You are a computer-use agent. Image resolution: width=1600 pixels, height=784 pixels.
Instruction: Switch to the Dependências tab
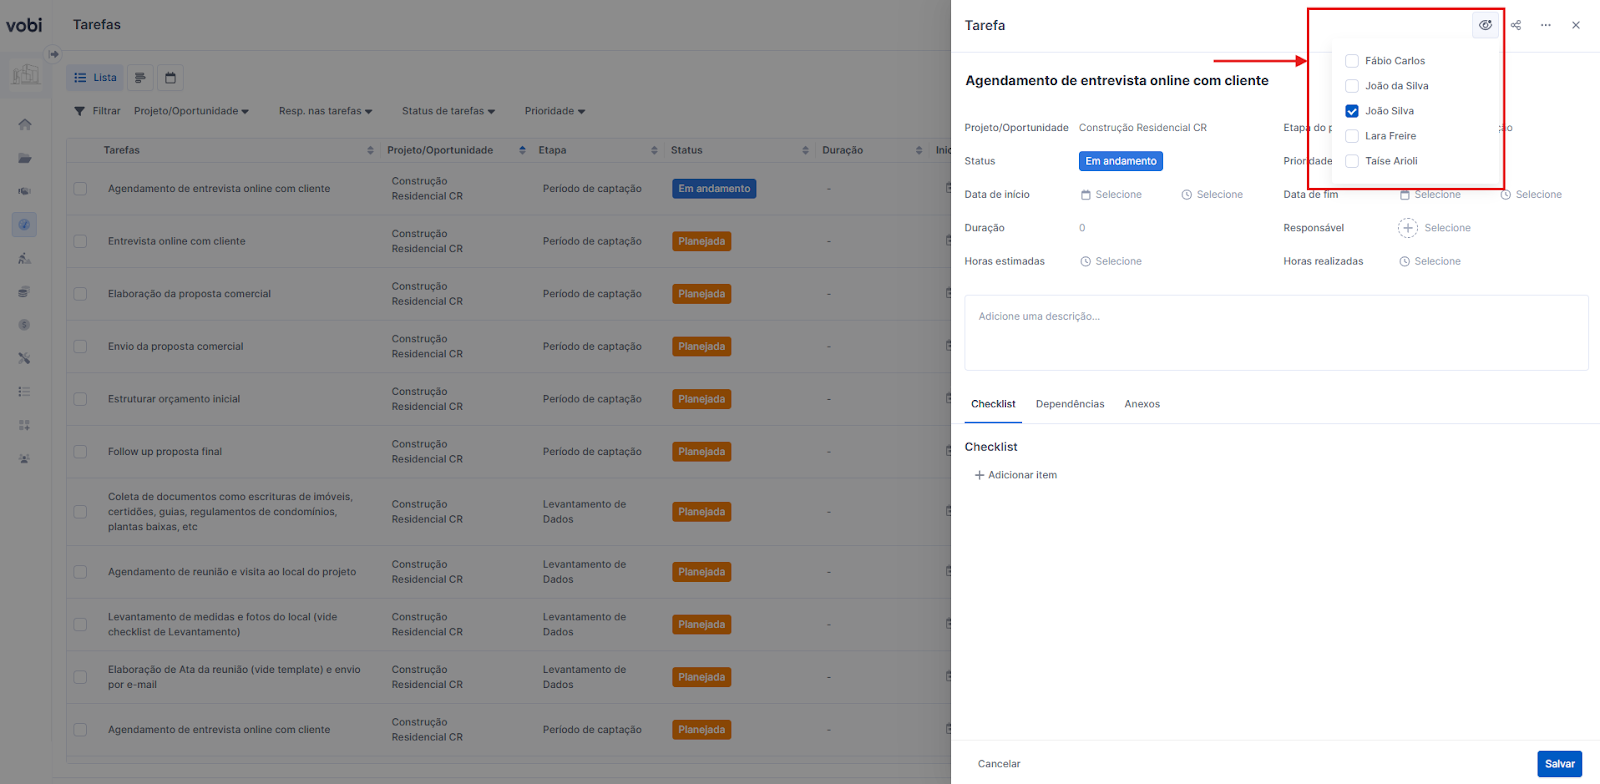tap(1070, 404)
